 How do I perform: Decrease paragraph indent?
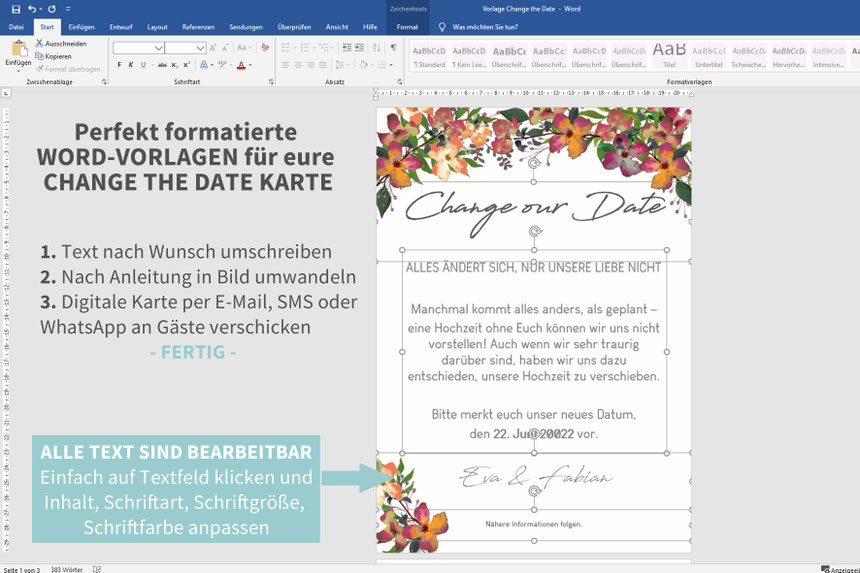pyautogui.click(x=347, y=48)
